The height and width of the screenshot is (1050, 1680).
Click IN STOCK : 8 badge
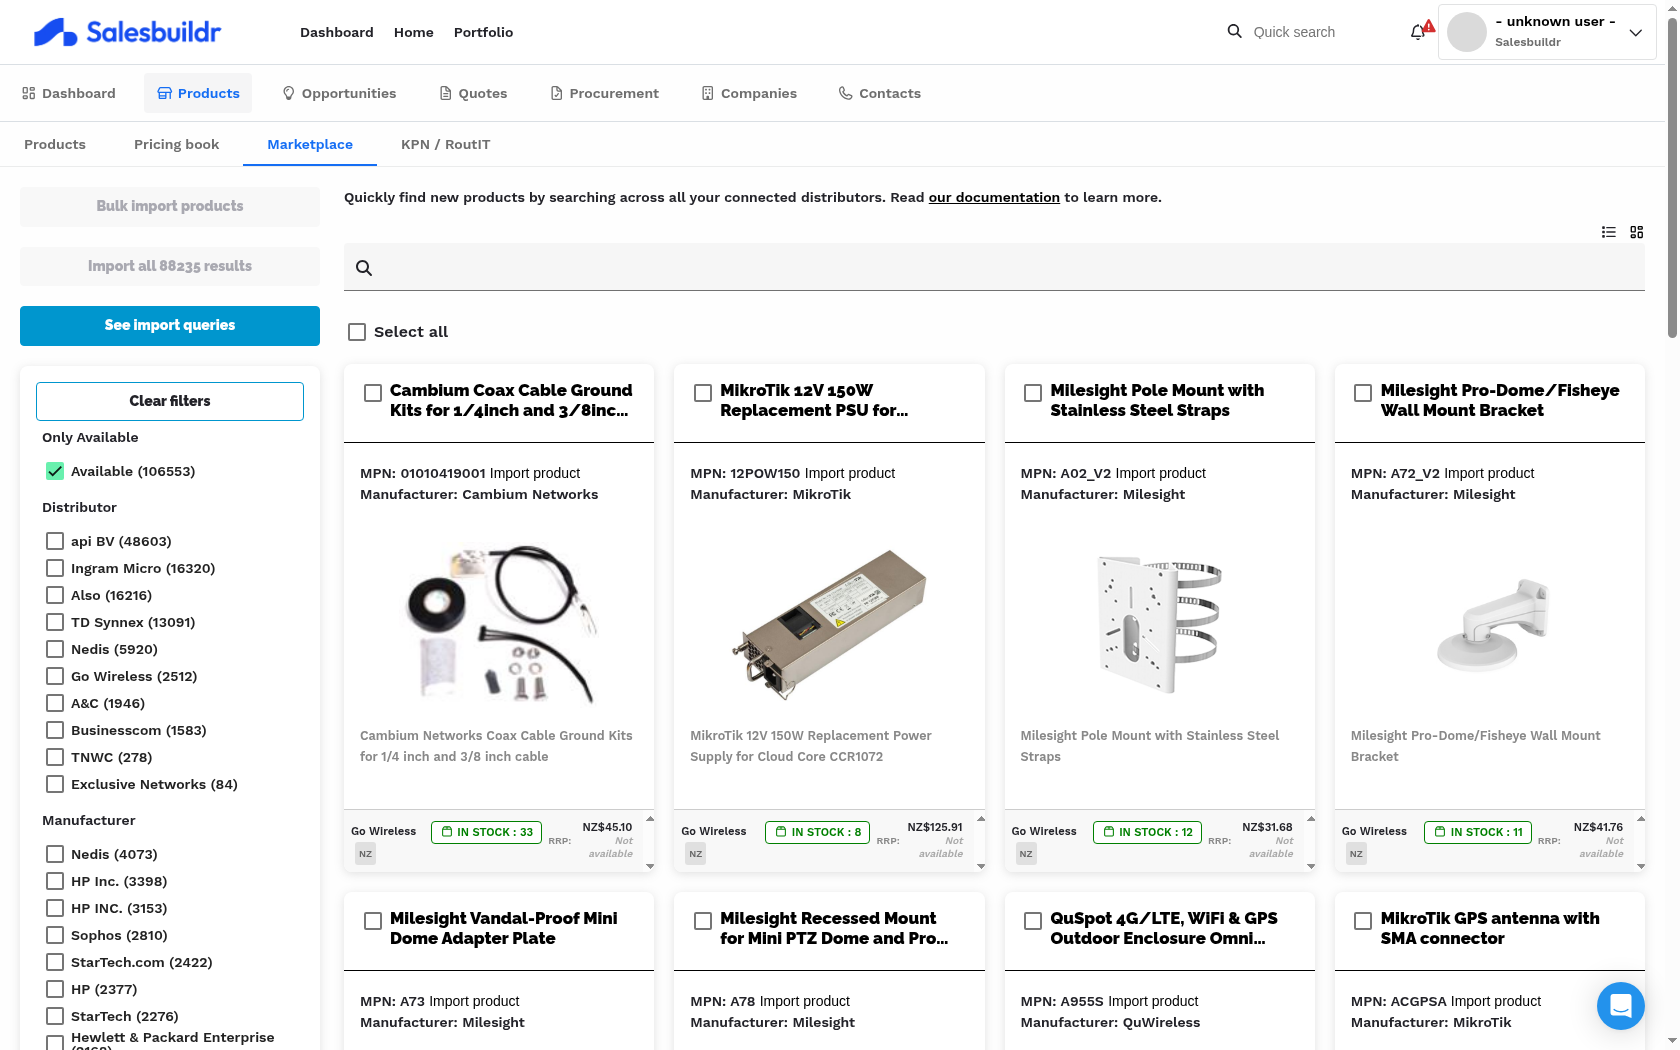tap(818, 832)
